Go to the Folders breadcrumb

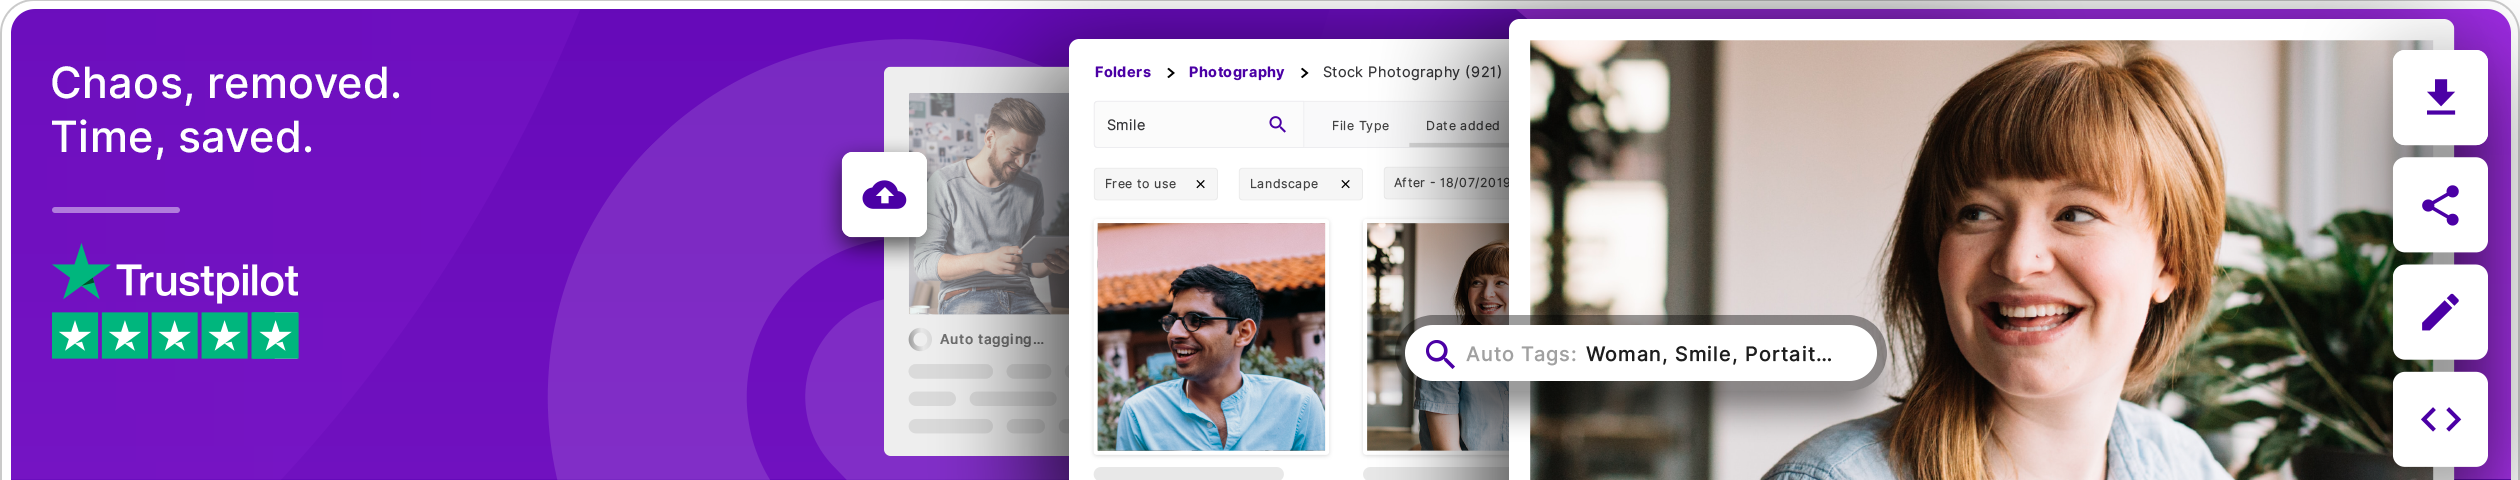[x=1122, y=72]
